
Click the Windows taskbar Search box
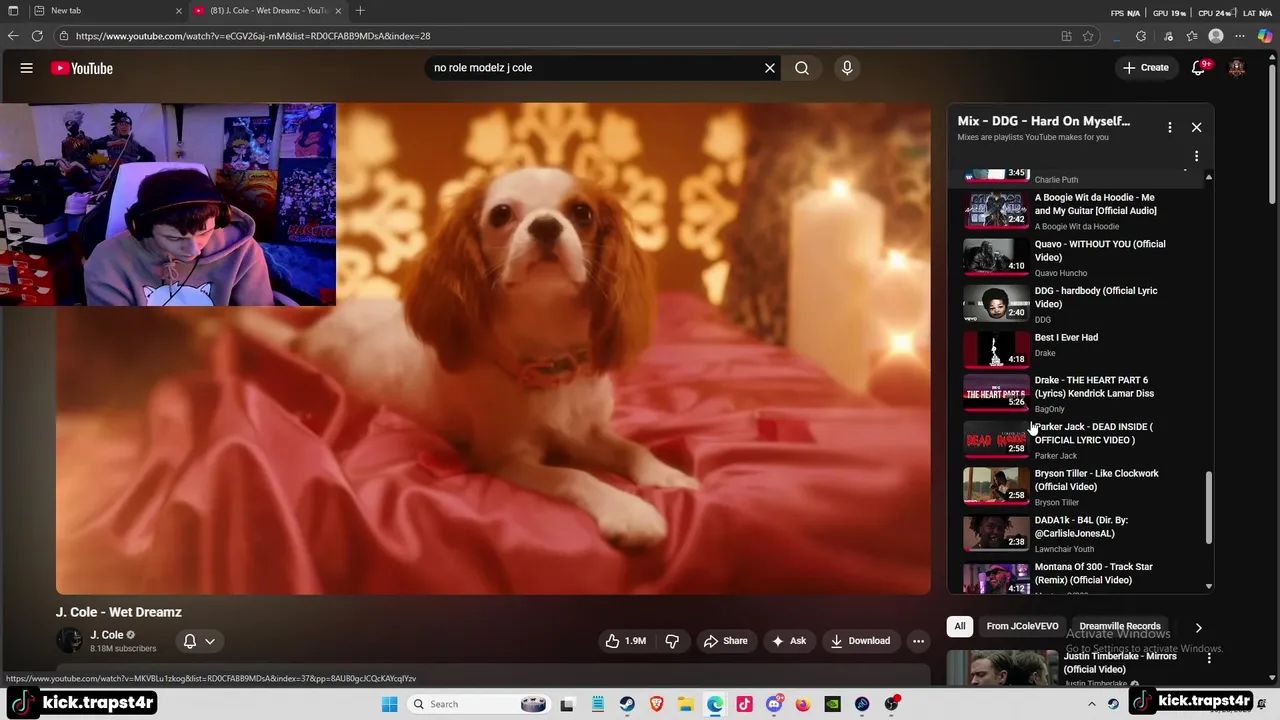(x=478, y=704)
